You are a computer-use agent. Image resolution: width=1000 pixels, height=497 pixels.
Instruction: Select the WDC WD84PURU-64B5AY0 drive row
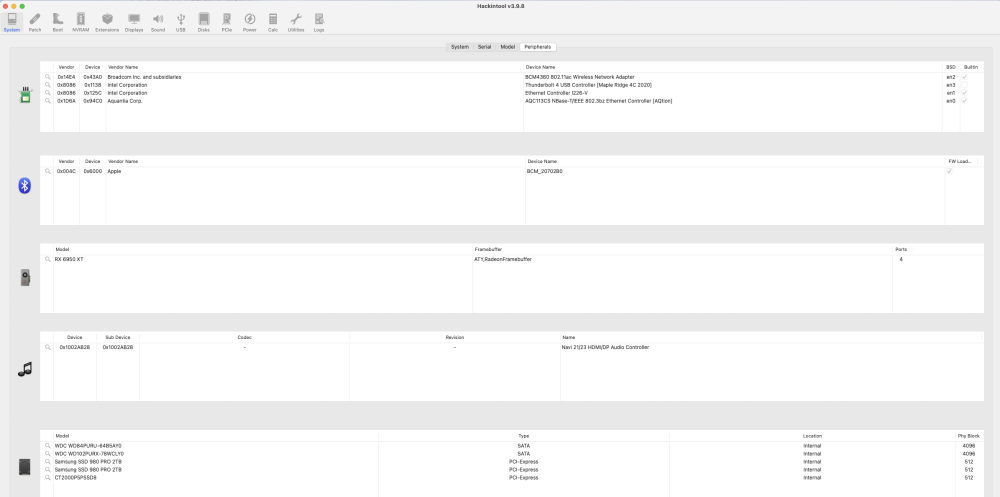(512, 446)
